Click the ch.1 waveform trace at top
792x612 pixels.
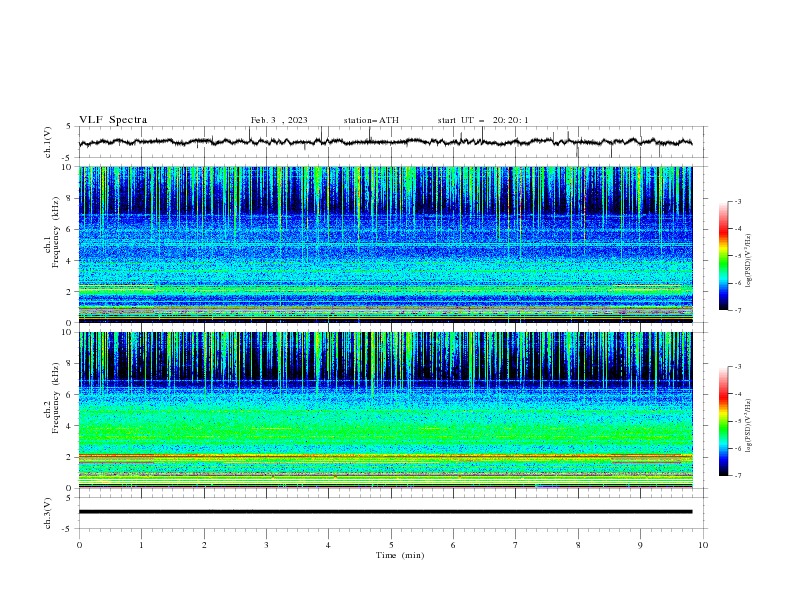385,142
